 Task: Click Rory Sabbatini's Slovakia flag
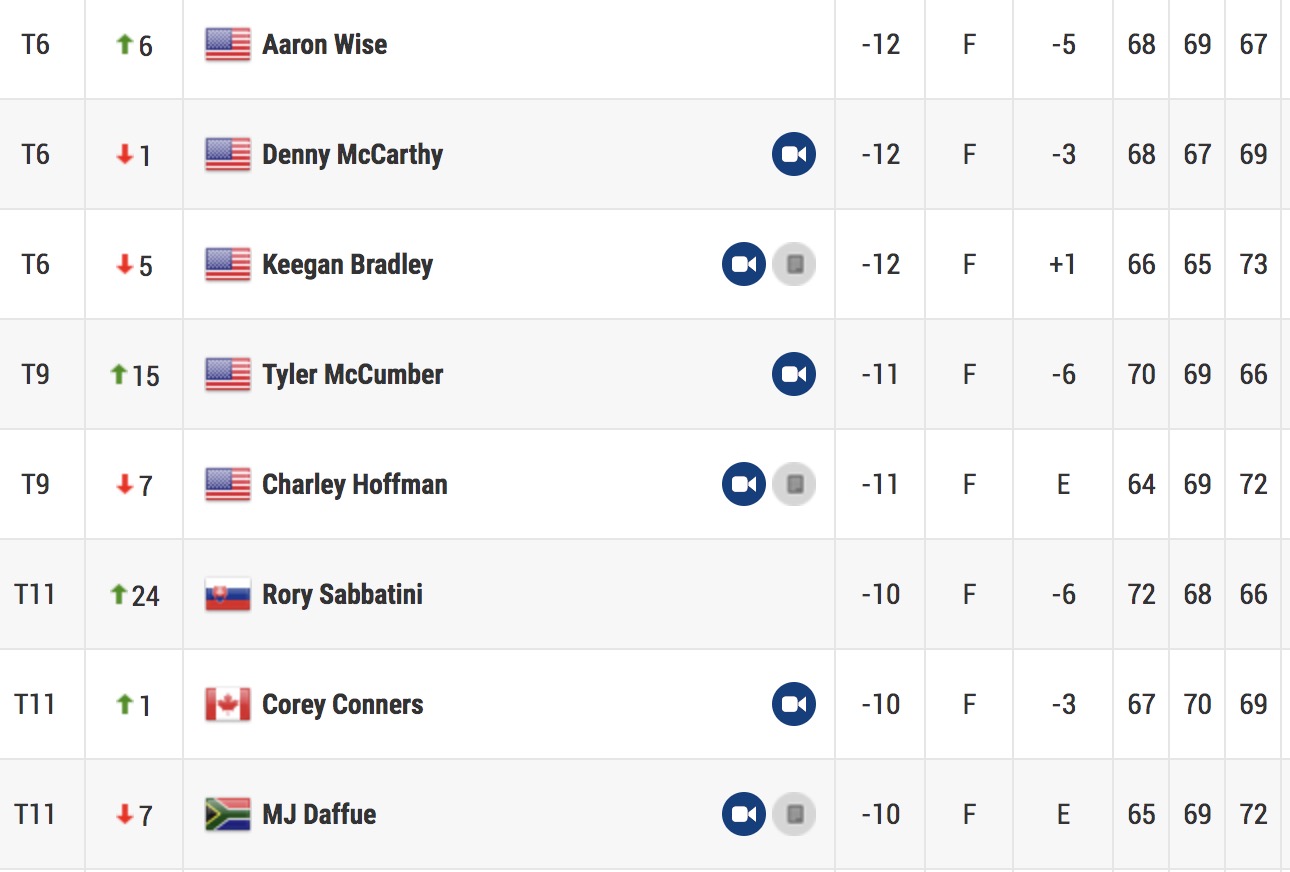coord(228,594)
